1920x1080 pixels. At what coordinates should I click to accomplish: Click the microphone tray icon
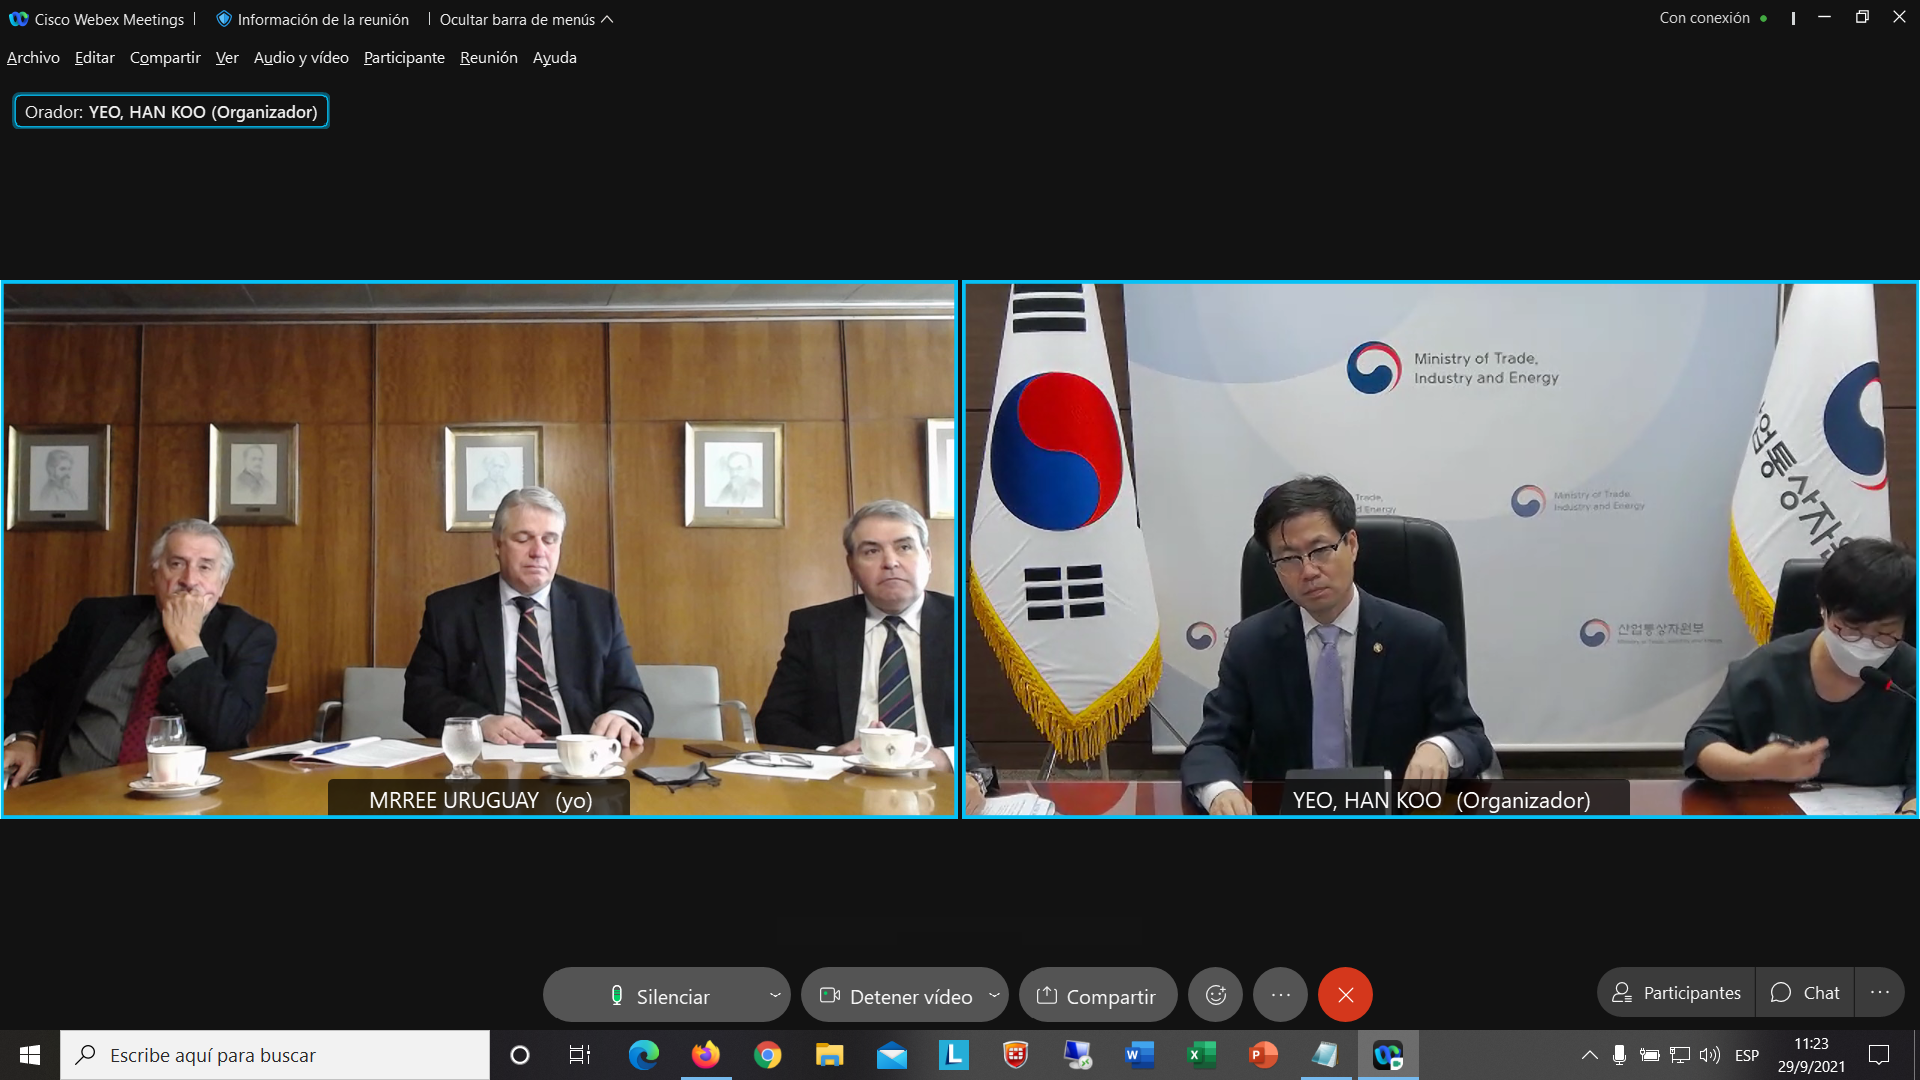click(x=1619, y=1055)
